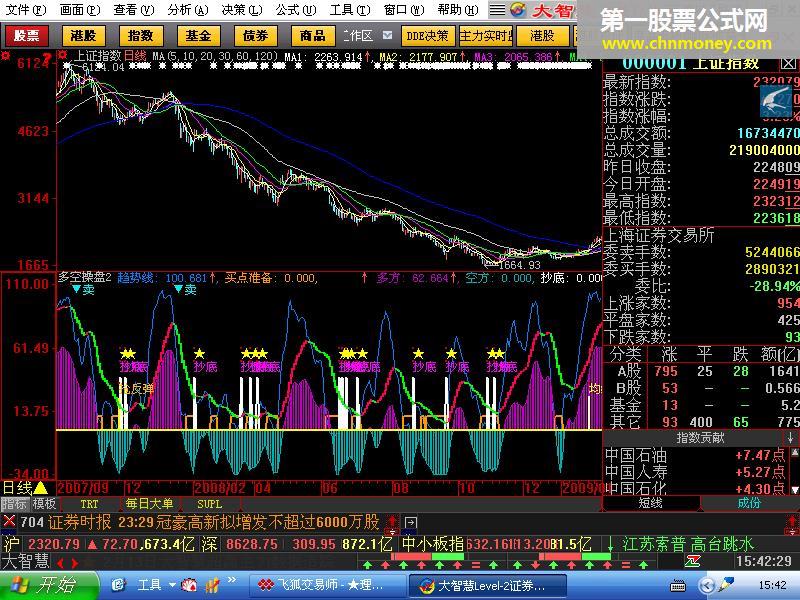The width and height of the screenshot is (800, 600).
Task: Expand the 工具 dropdown arrow on taskbar
Action: point(173,585)
